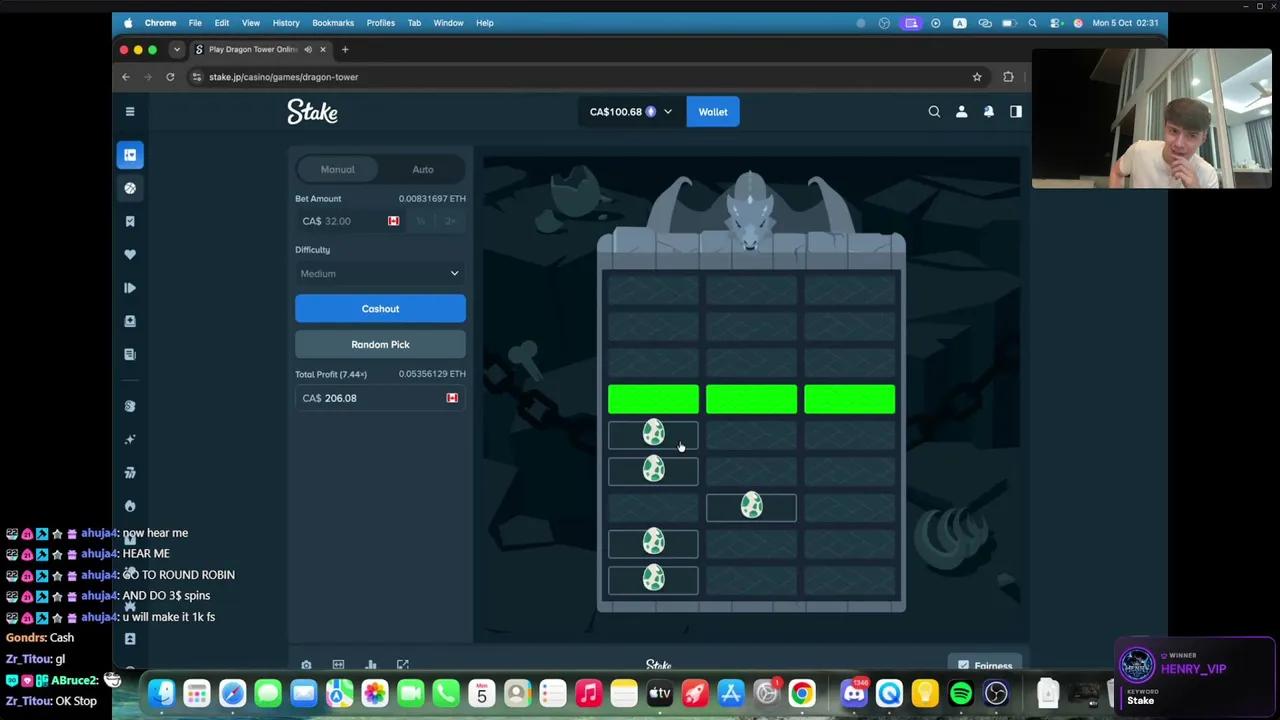Open game settings gear below the tower
The width and height of the screenshot is (1280, 720).
tap(306, 665)
